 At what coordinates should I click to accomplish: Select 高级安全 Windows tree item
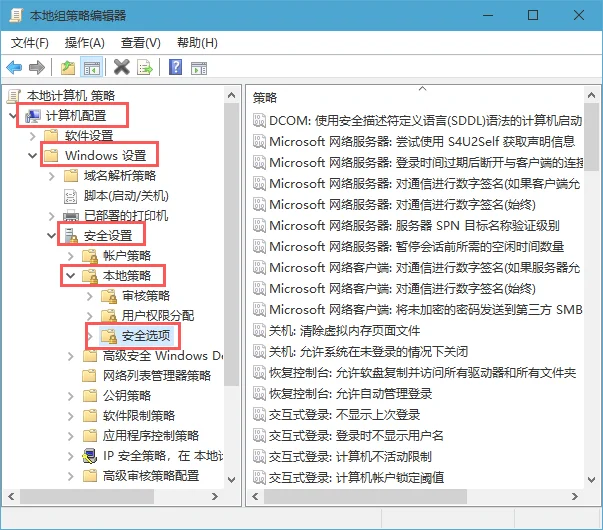(x=163, y=356)
